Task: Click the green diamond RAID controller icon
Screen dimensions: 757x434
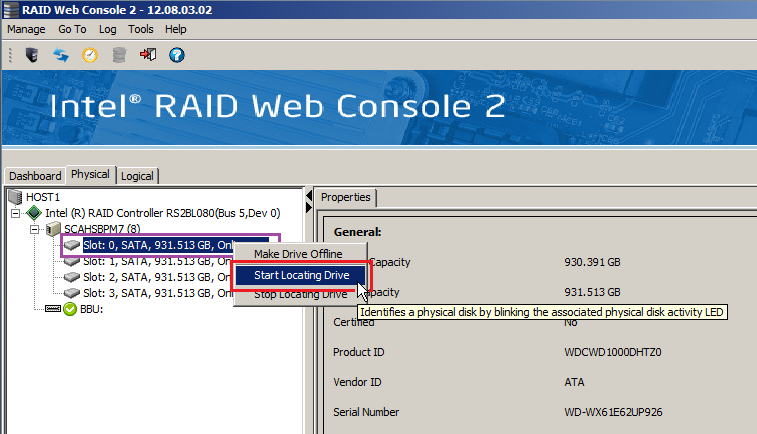Action: (34, 212)
